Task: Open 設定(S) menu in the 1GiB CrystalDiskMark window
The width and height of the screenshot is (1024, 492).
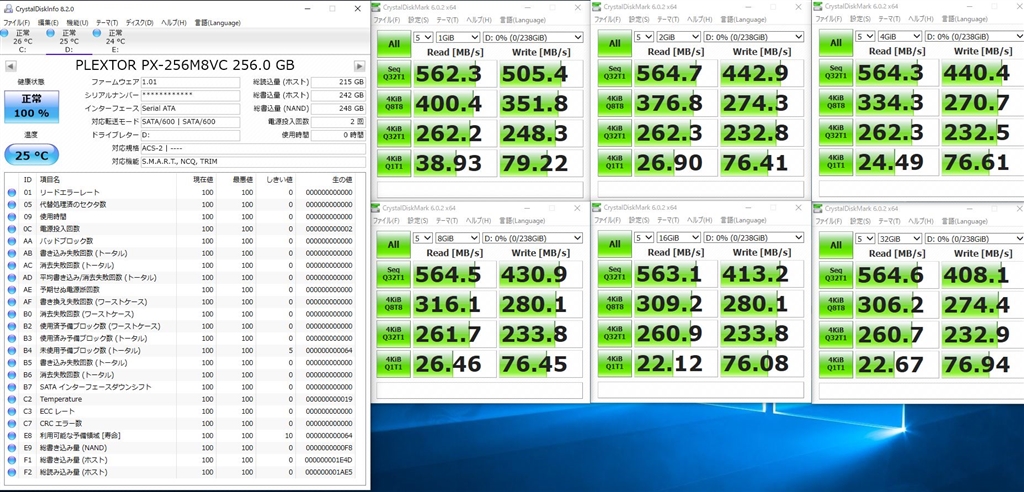Action: (418, 20)
